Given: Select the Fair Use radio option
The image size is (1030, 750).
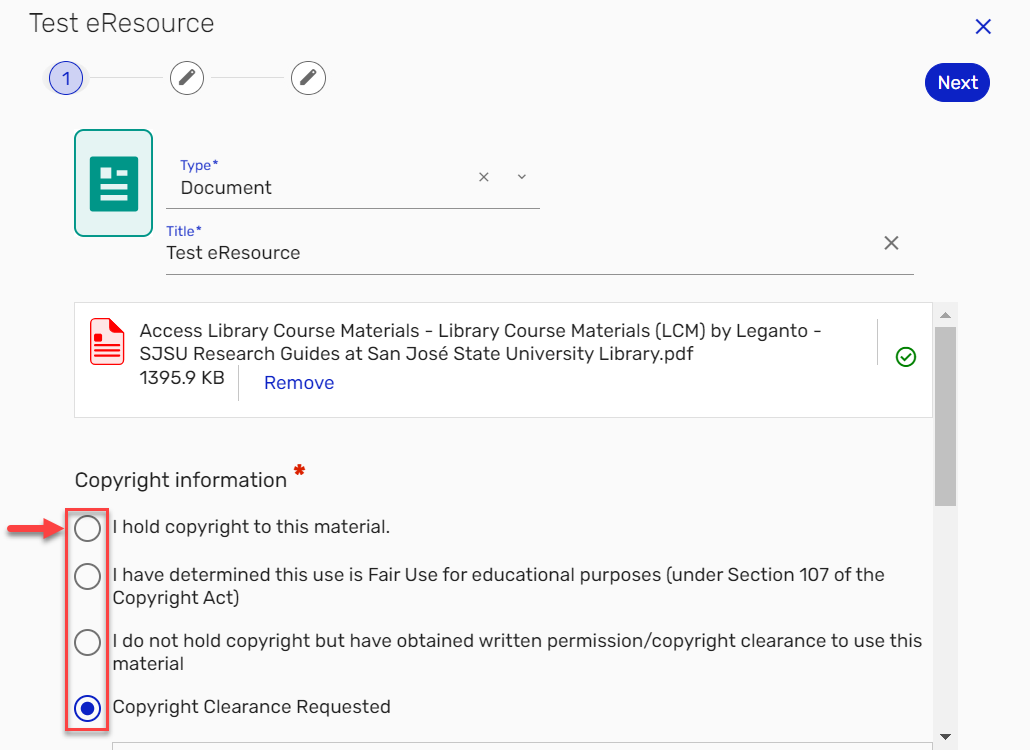Looking at the screenshot, I should pyautogui.click(x=87, y=577).
